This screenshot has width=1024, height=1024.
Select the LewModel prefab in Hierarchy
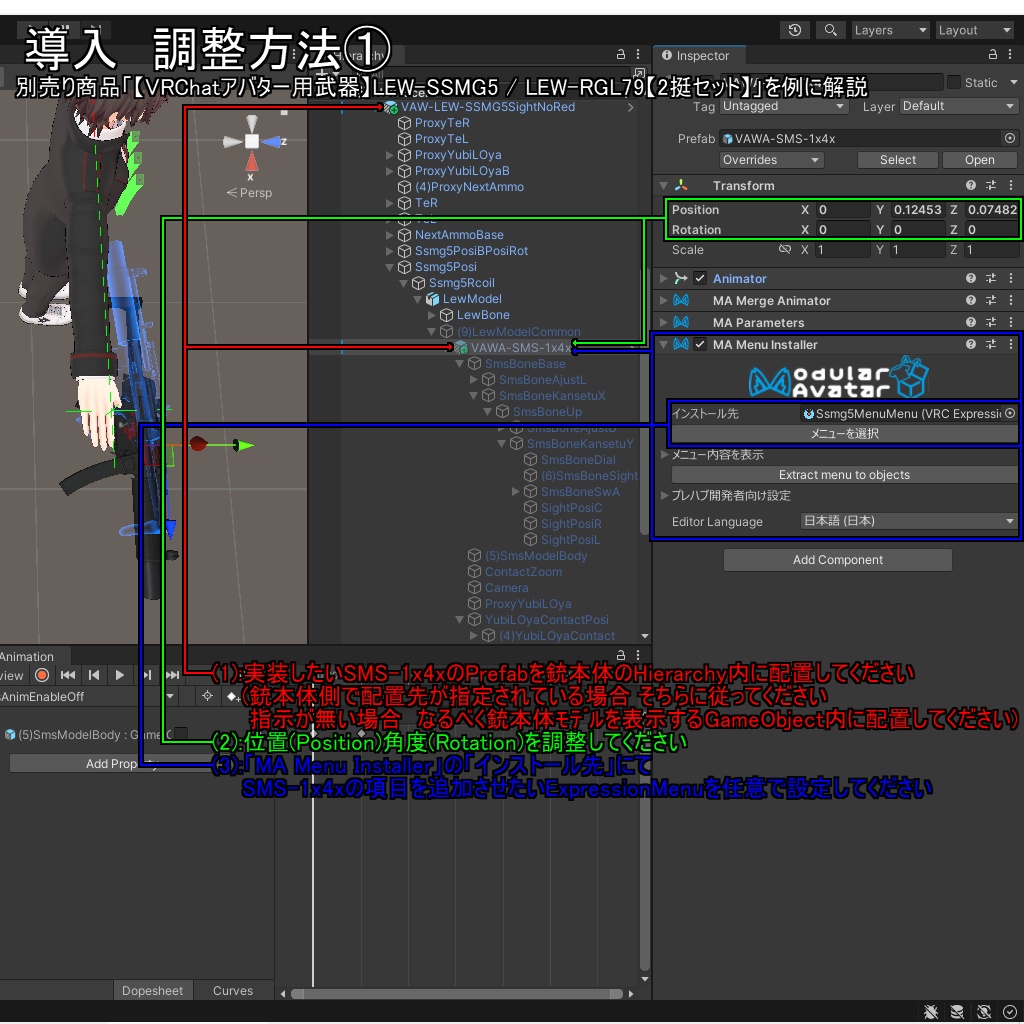tap(472, 298)
